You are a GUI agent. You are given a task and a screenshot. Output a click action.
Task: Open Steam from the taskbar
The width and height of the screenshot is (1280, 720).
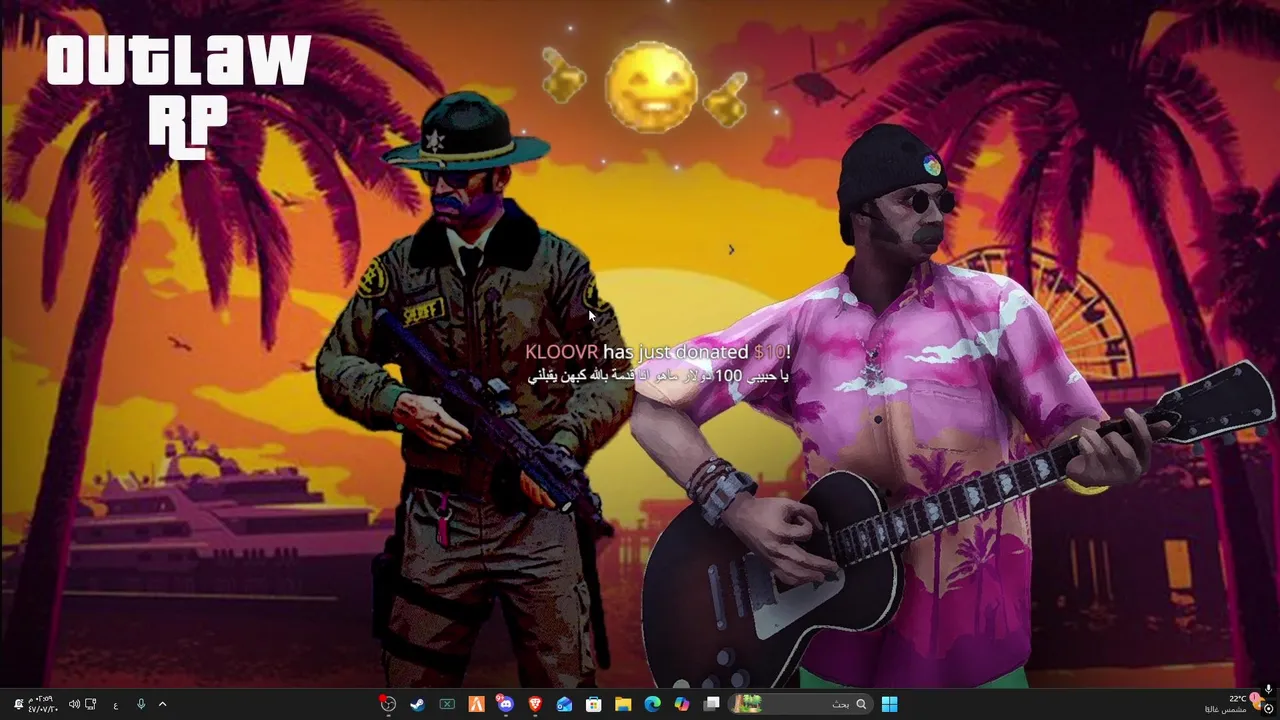[x=417, y=704]
